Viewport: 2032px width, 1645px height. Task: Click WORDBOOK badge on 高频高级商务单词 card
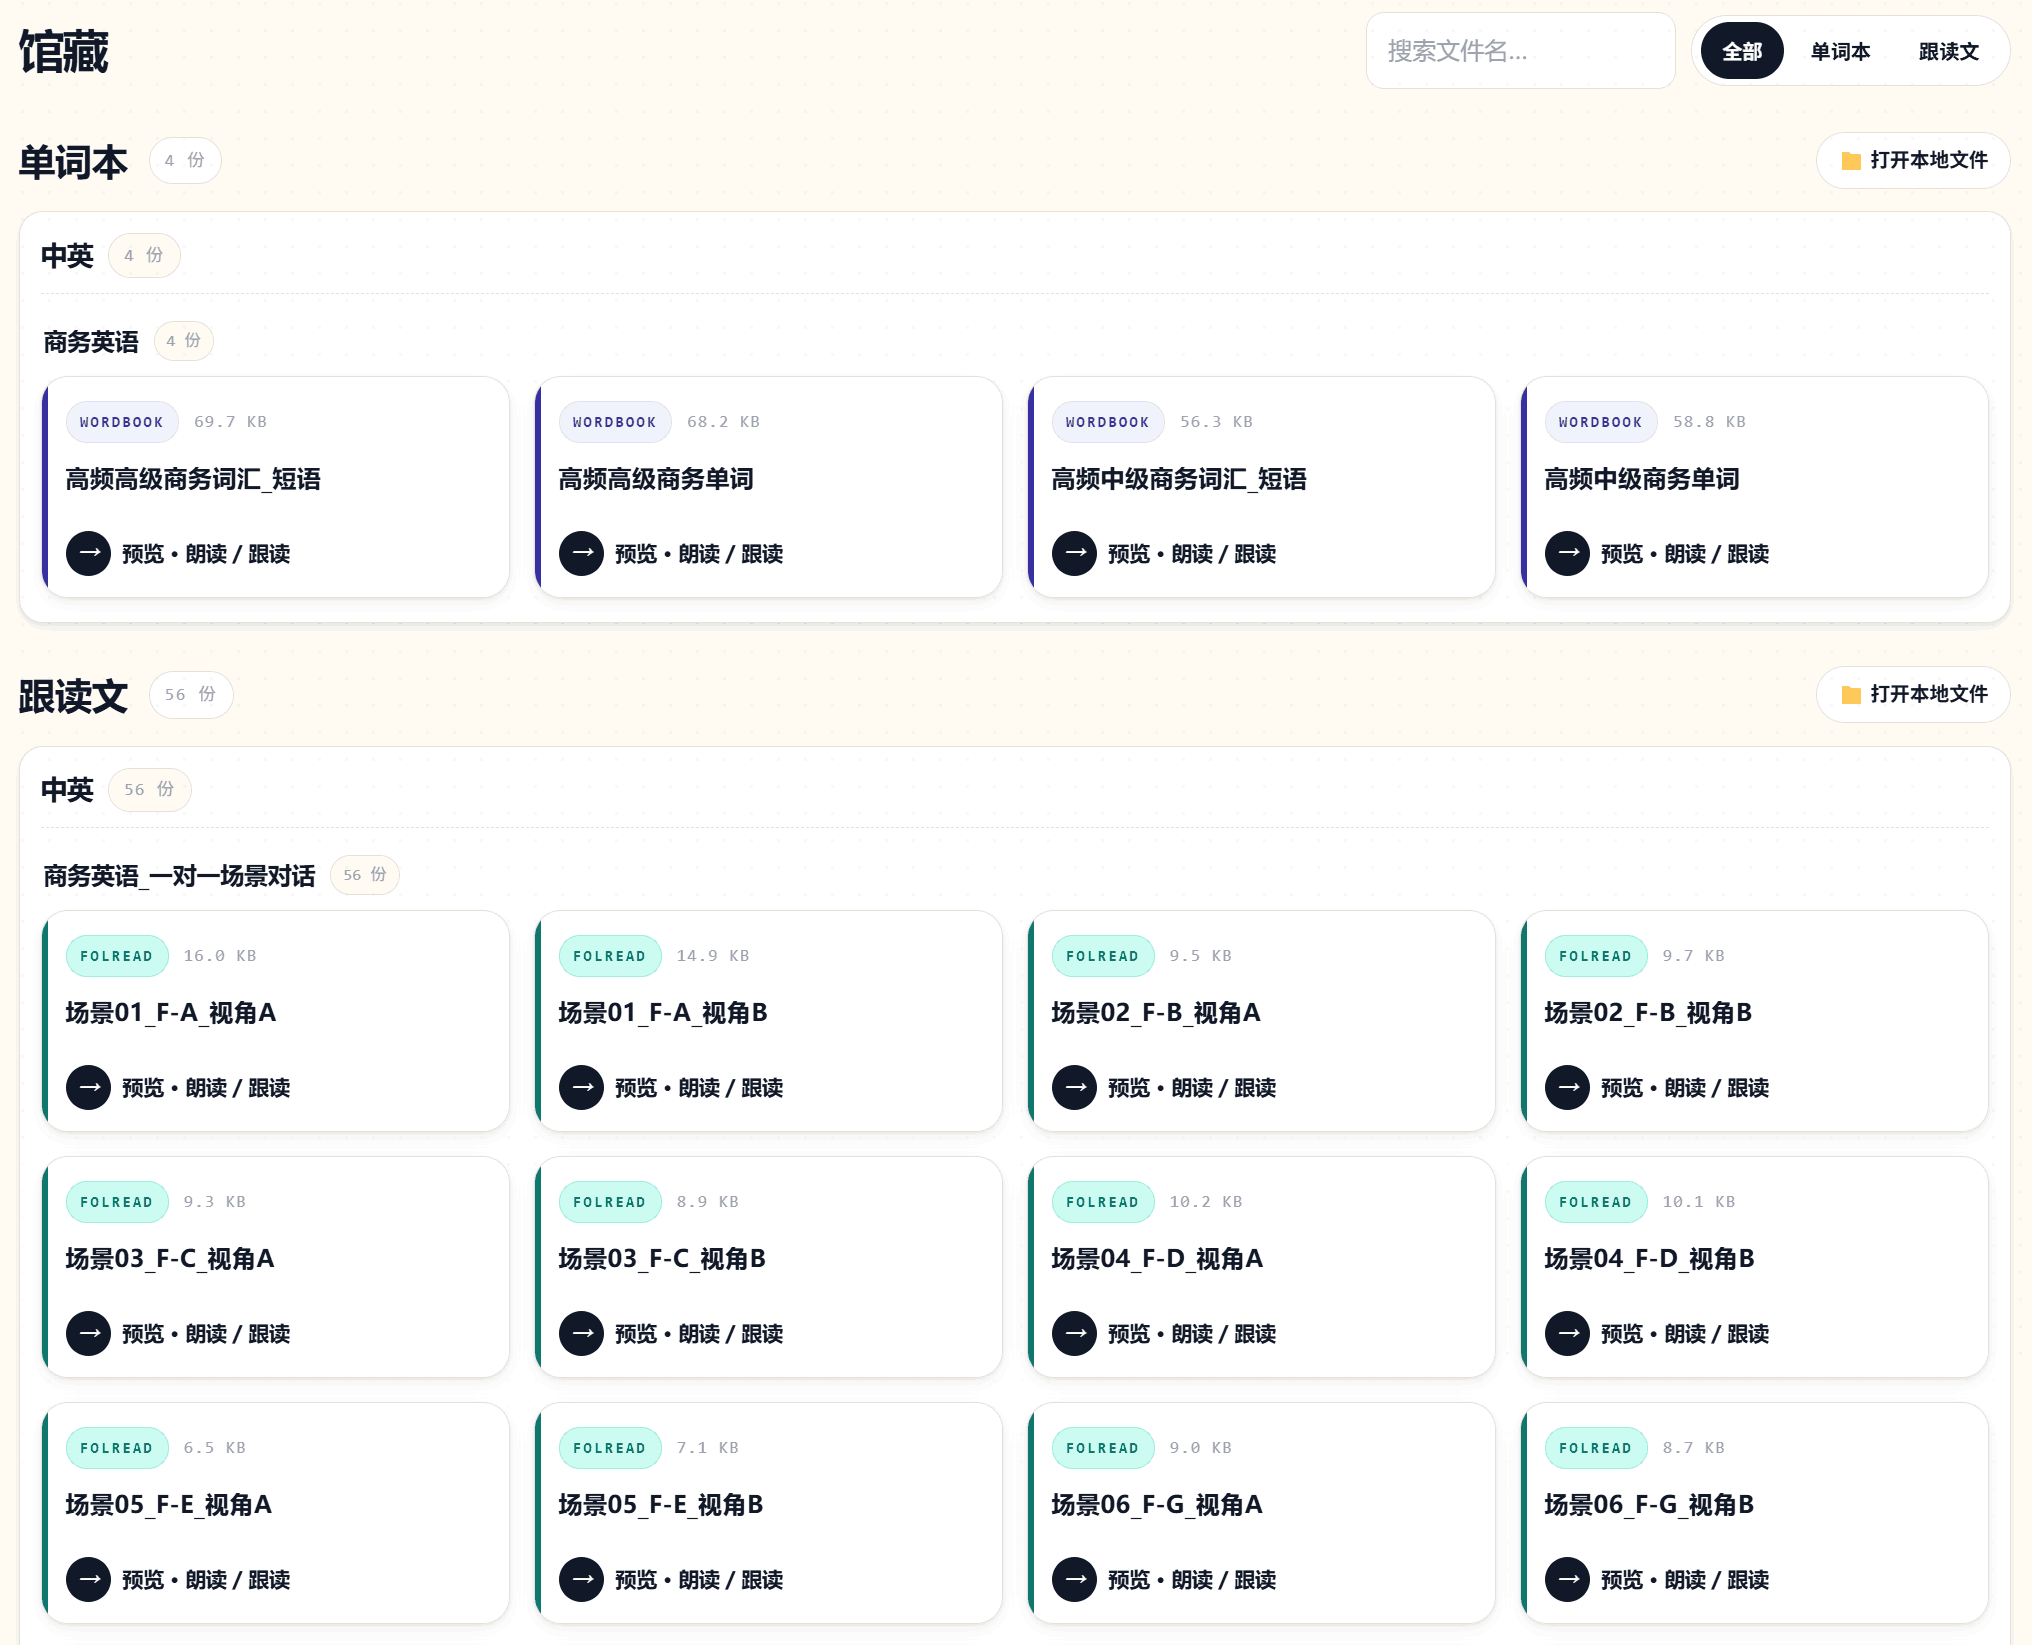coord(615,422)
